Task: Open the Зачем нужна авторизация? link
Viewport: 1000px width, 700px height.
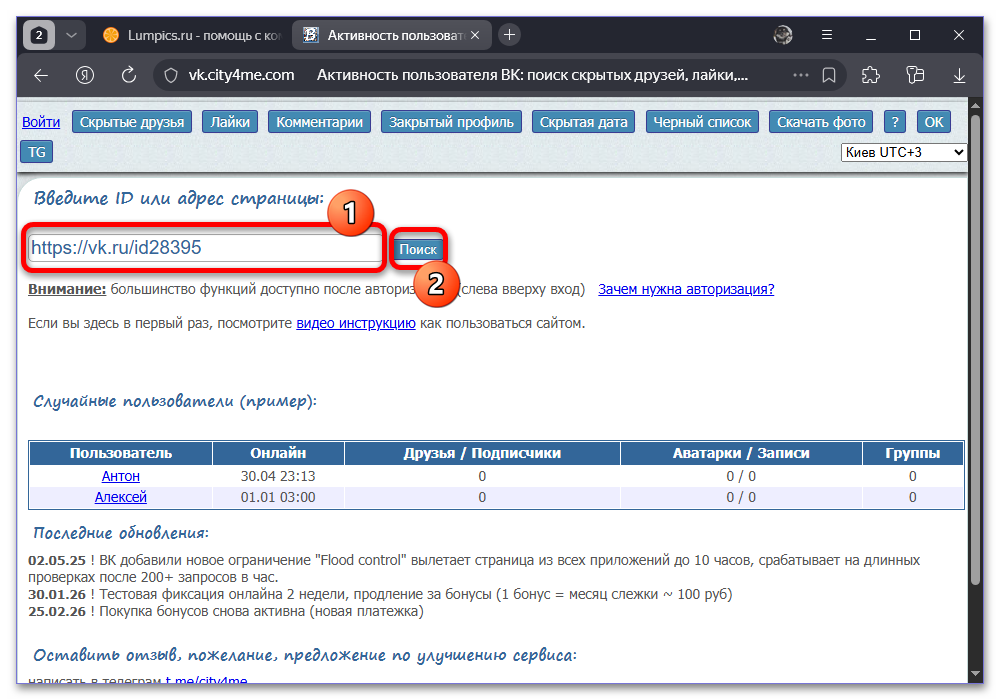Action: (686, 289)
